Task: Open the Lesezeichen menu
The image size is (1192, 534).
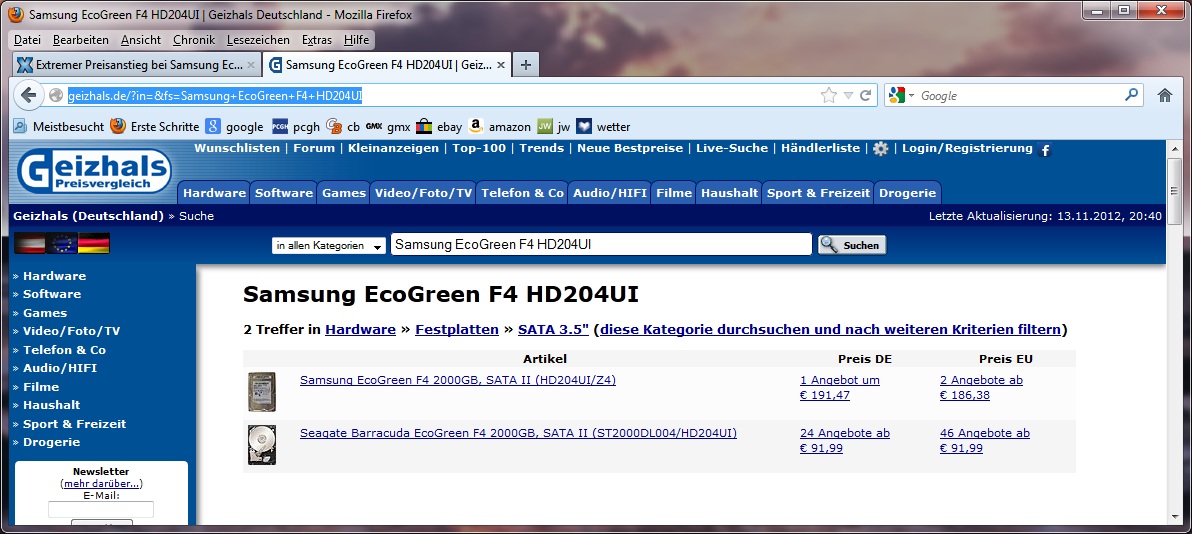Action: (258, 40)
